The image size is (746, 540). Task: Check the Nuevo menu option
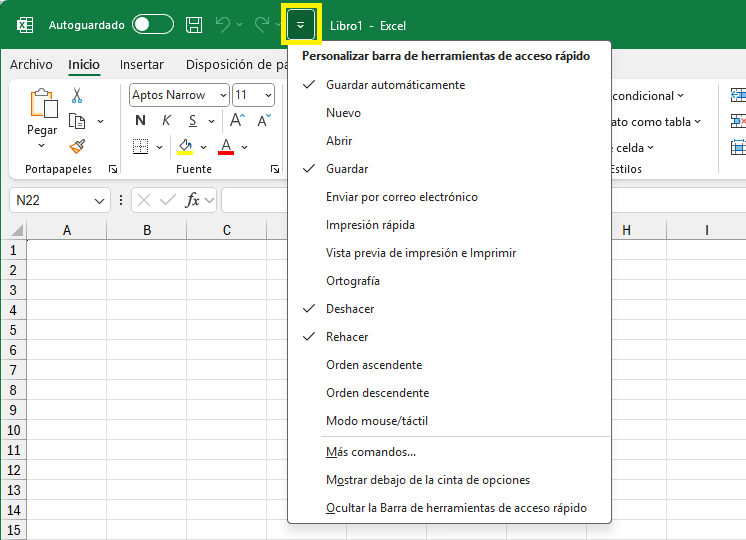449,113
